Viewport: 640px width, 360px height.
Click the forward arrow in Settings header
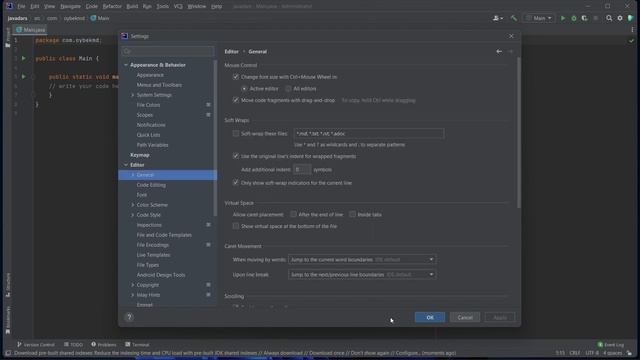click(511, 51)
